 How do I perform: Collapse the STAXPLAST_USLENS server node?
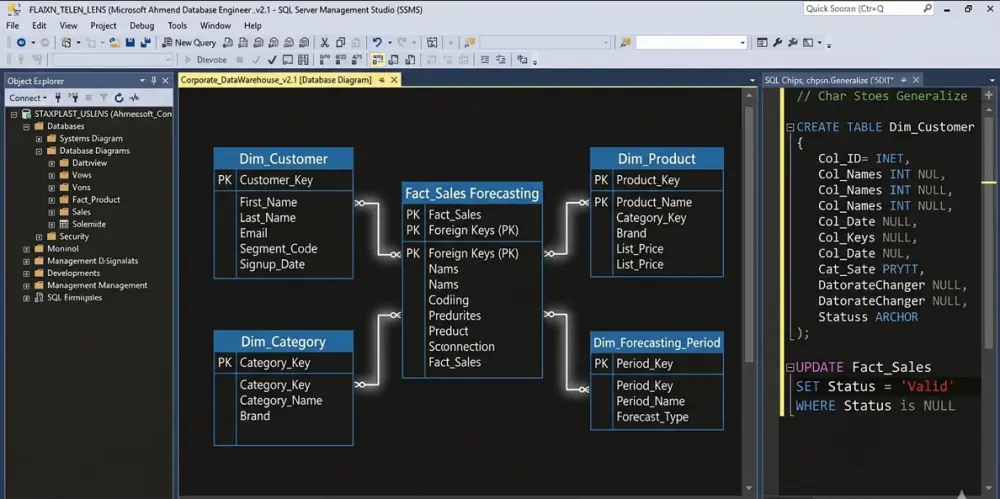14,114
